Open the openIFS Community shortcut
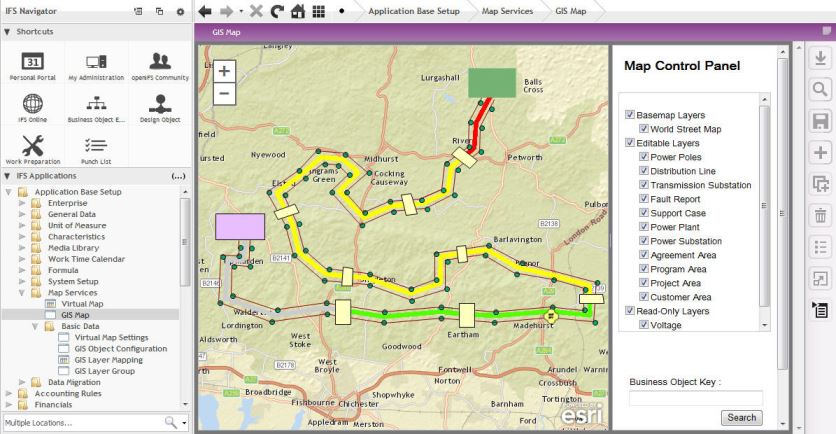 point(160,67)
